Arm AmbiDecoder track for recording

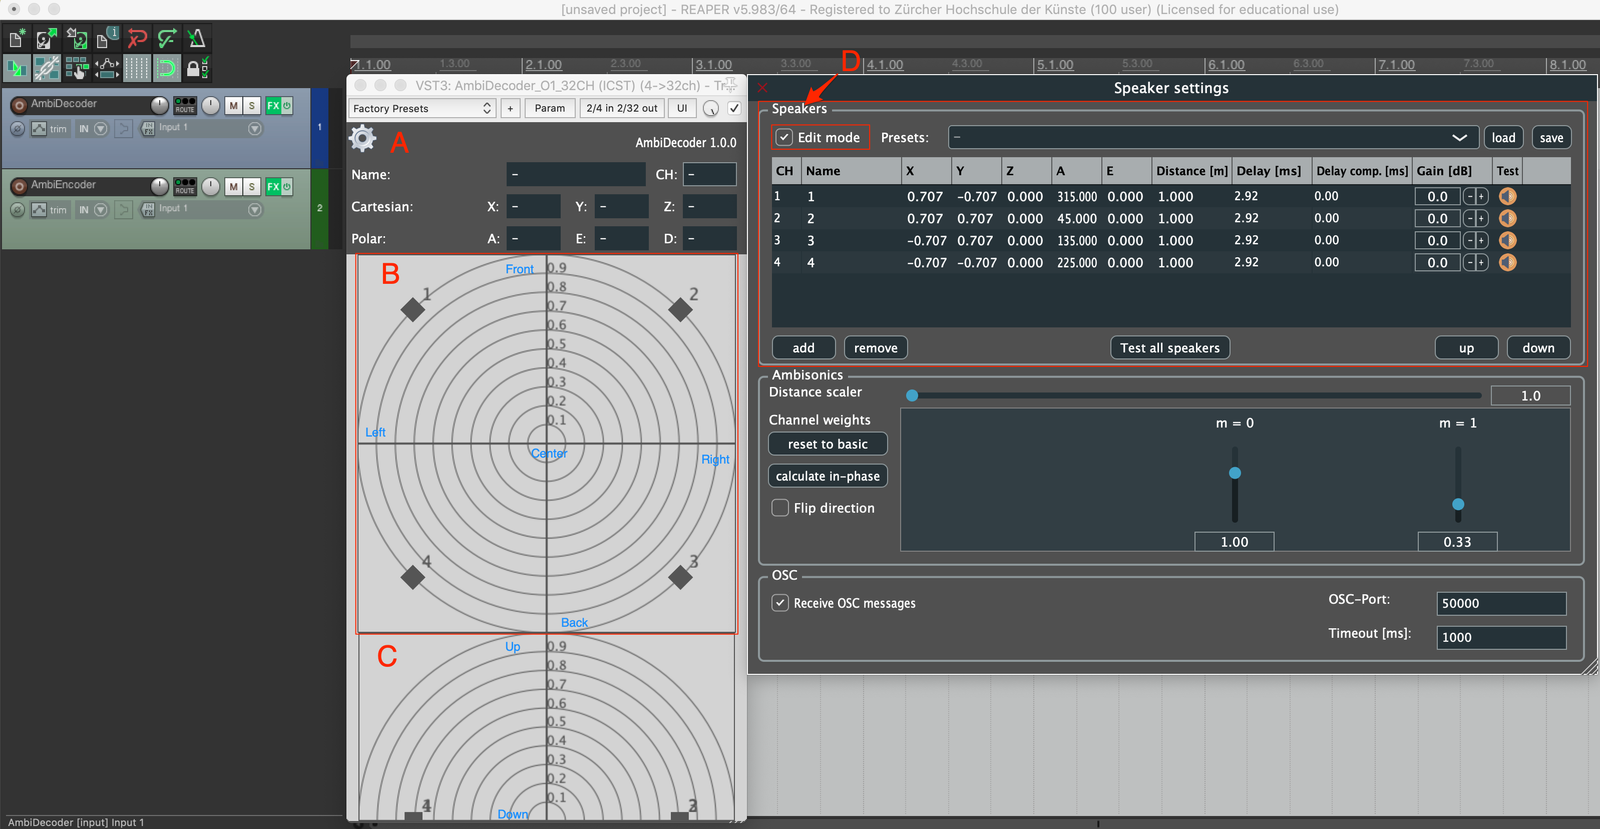[19, 105]
